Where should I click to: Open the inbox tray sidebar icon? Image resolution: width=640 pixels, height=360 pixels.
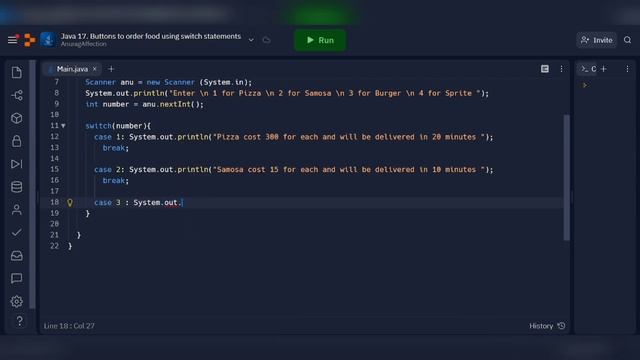coord(17,256)
